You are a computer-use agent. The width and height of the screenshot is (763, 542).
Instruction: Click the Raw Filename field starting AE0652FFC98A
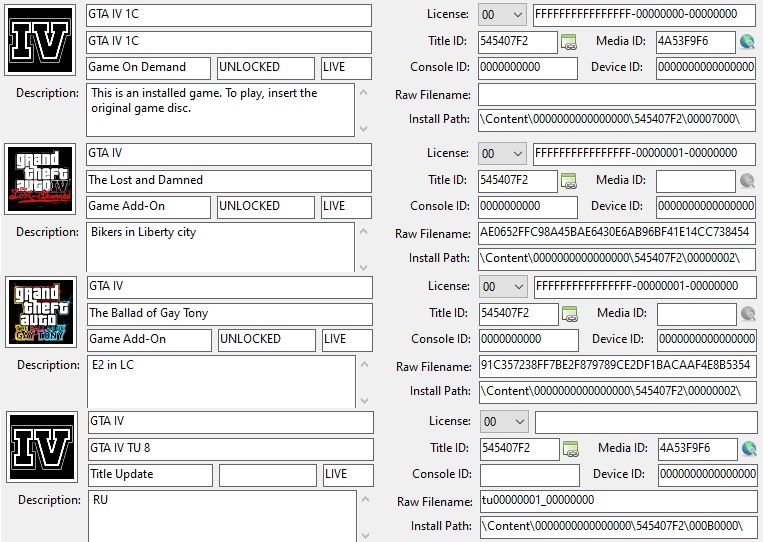pos(617,233)
